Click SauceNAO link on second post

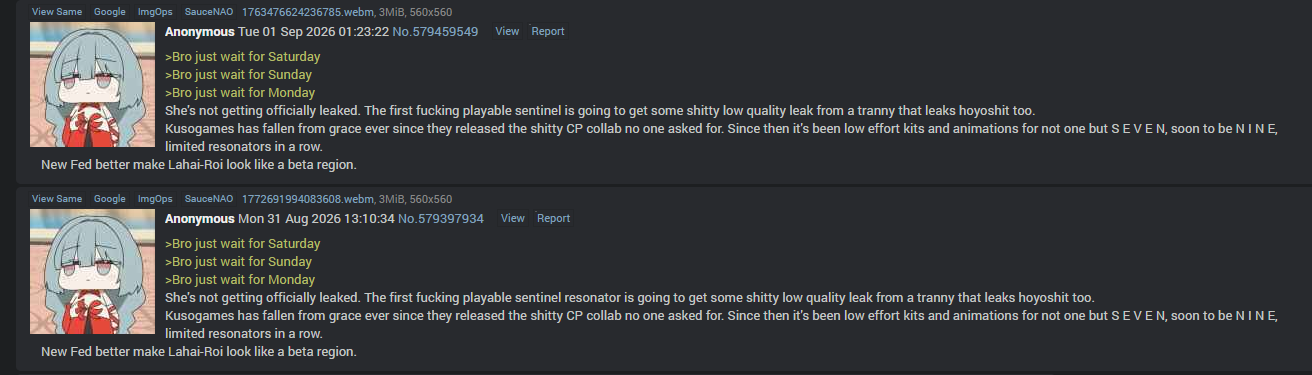[x=209, y=199]
